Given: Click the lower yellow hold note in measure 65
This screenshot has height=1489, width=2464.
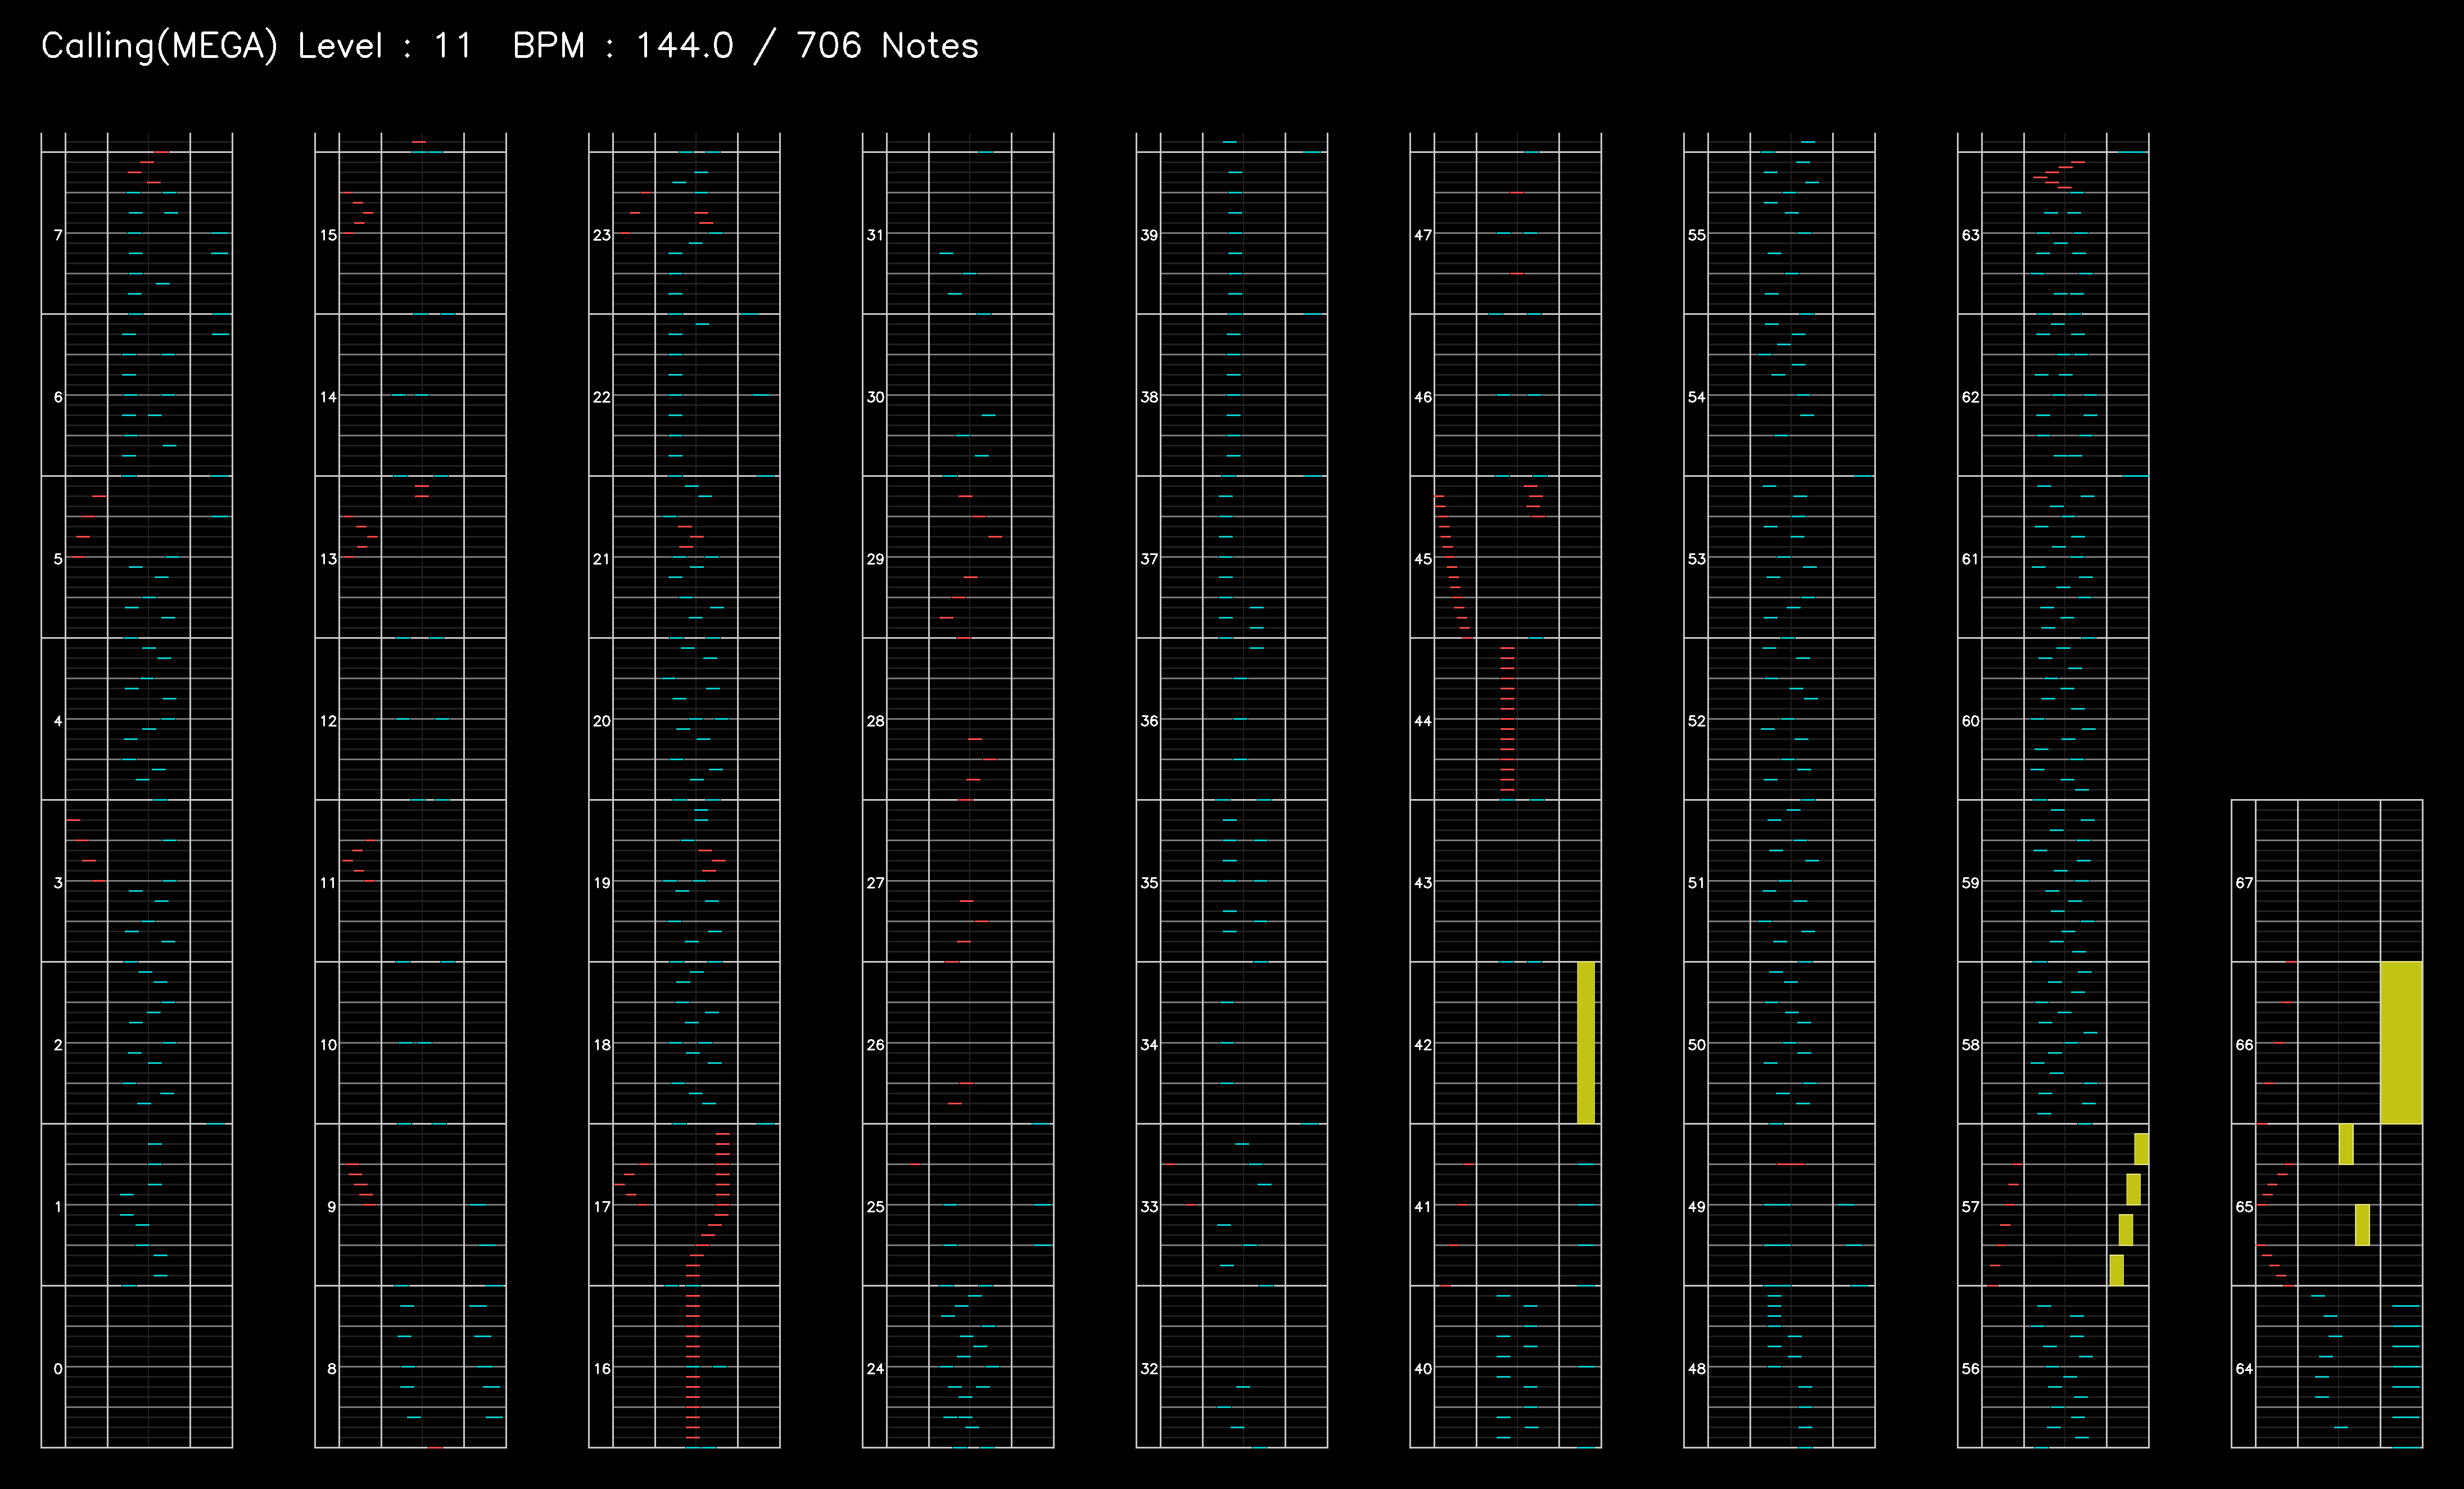Looking at the screenshot, I should click(2361, 1224).
